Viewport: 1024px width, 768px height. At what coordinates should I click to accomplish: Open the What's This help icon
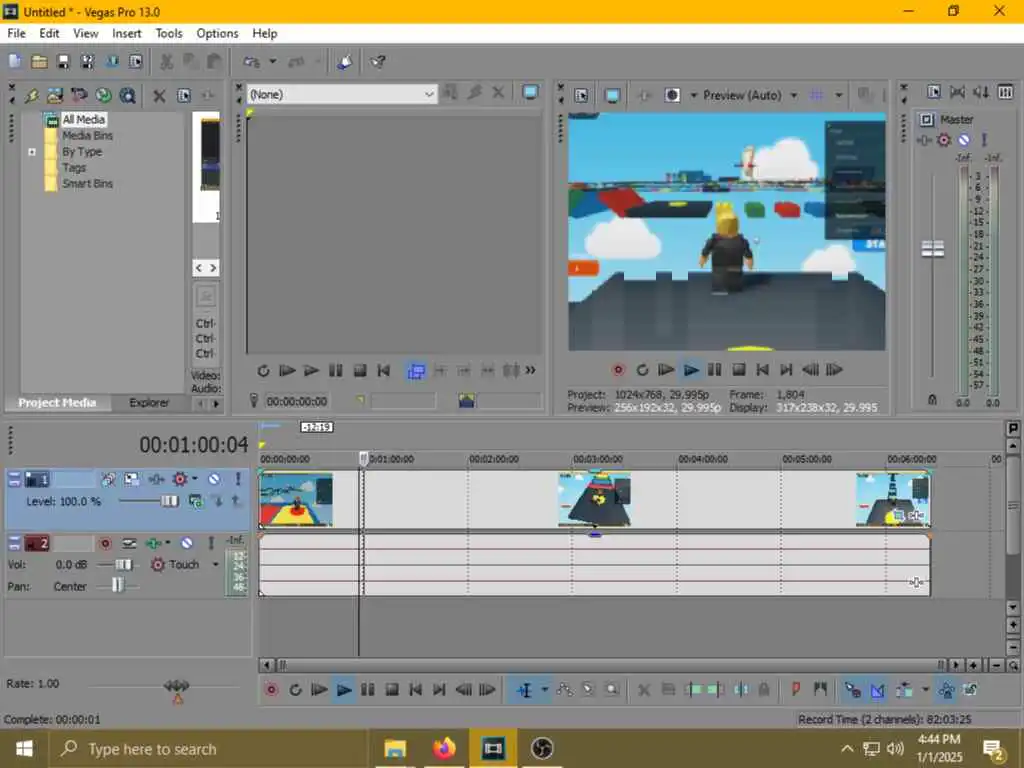[377, 62]
